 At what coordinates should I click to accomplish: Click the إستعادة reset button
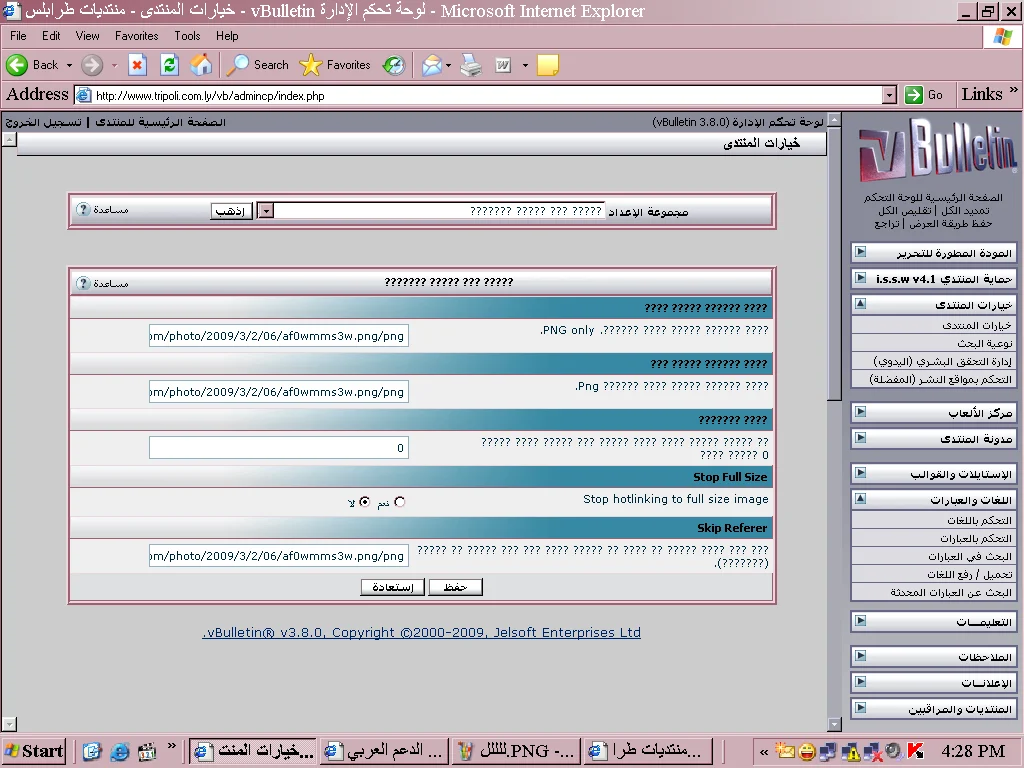coord(392,587)
